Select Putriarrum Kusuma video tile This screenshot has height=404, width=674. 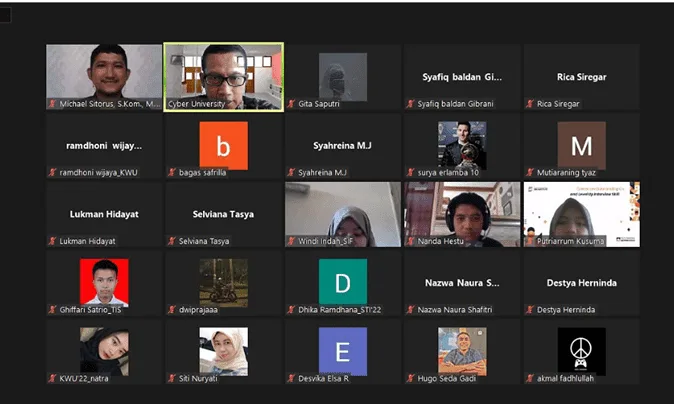coord(582,214)
